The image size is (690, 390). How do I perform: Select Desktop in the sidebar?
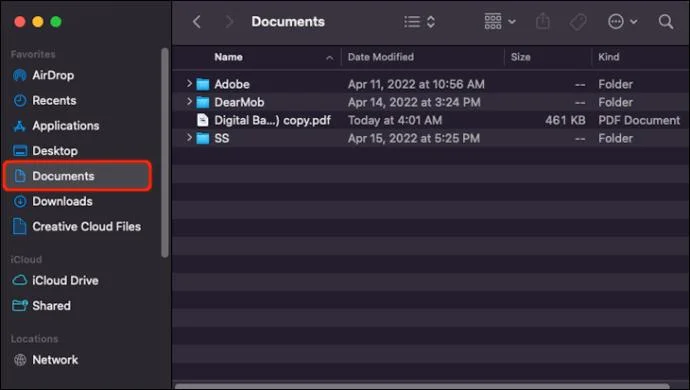[x=45, y=151]
